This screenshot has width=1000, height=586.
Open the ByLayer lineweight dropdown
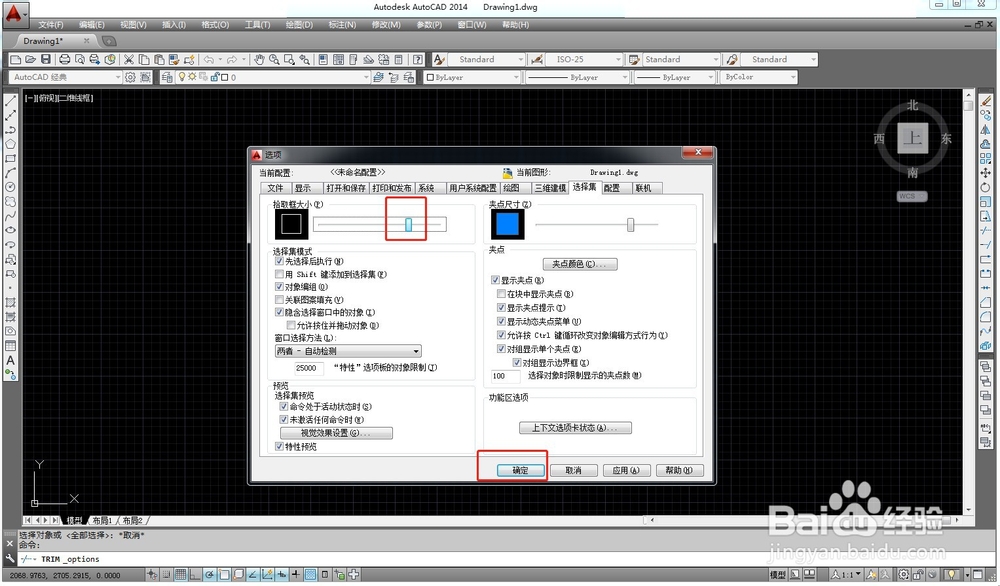coord(675,77)
